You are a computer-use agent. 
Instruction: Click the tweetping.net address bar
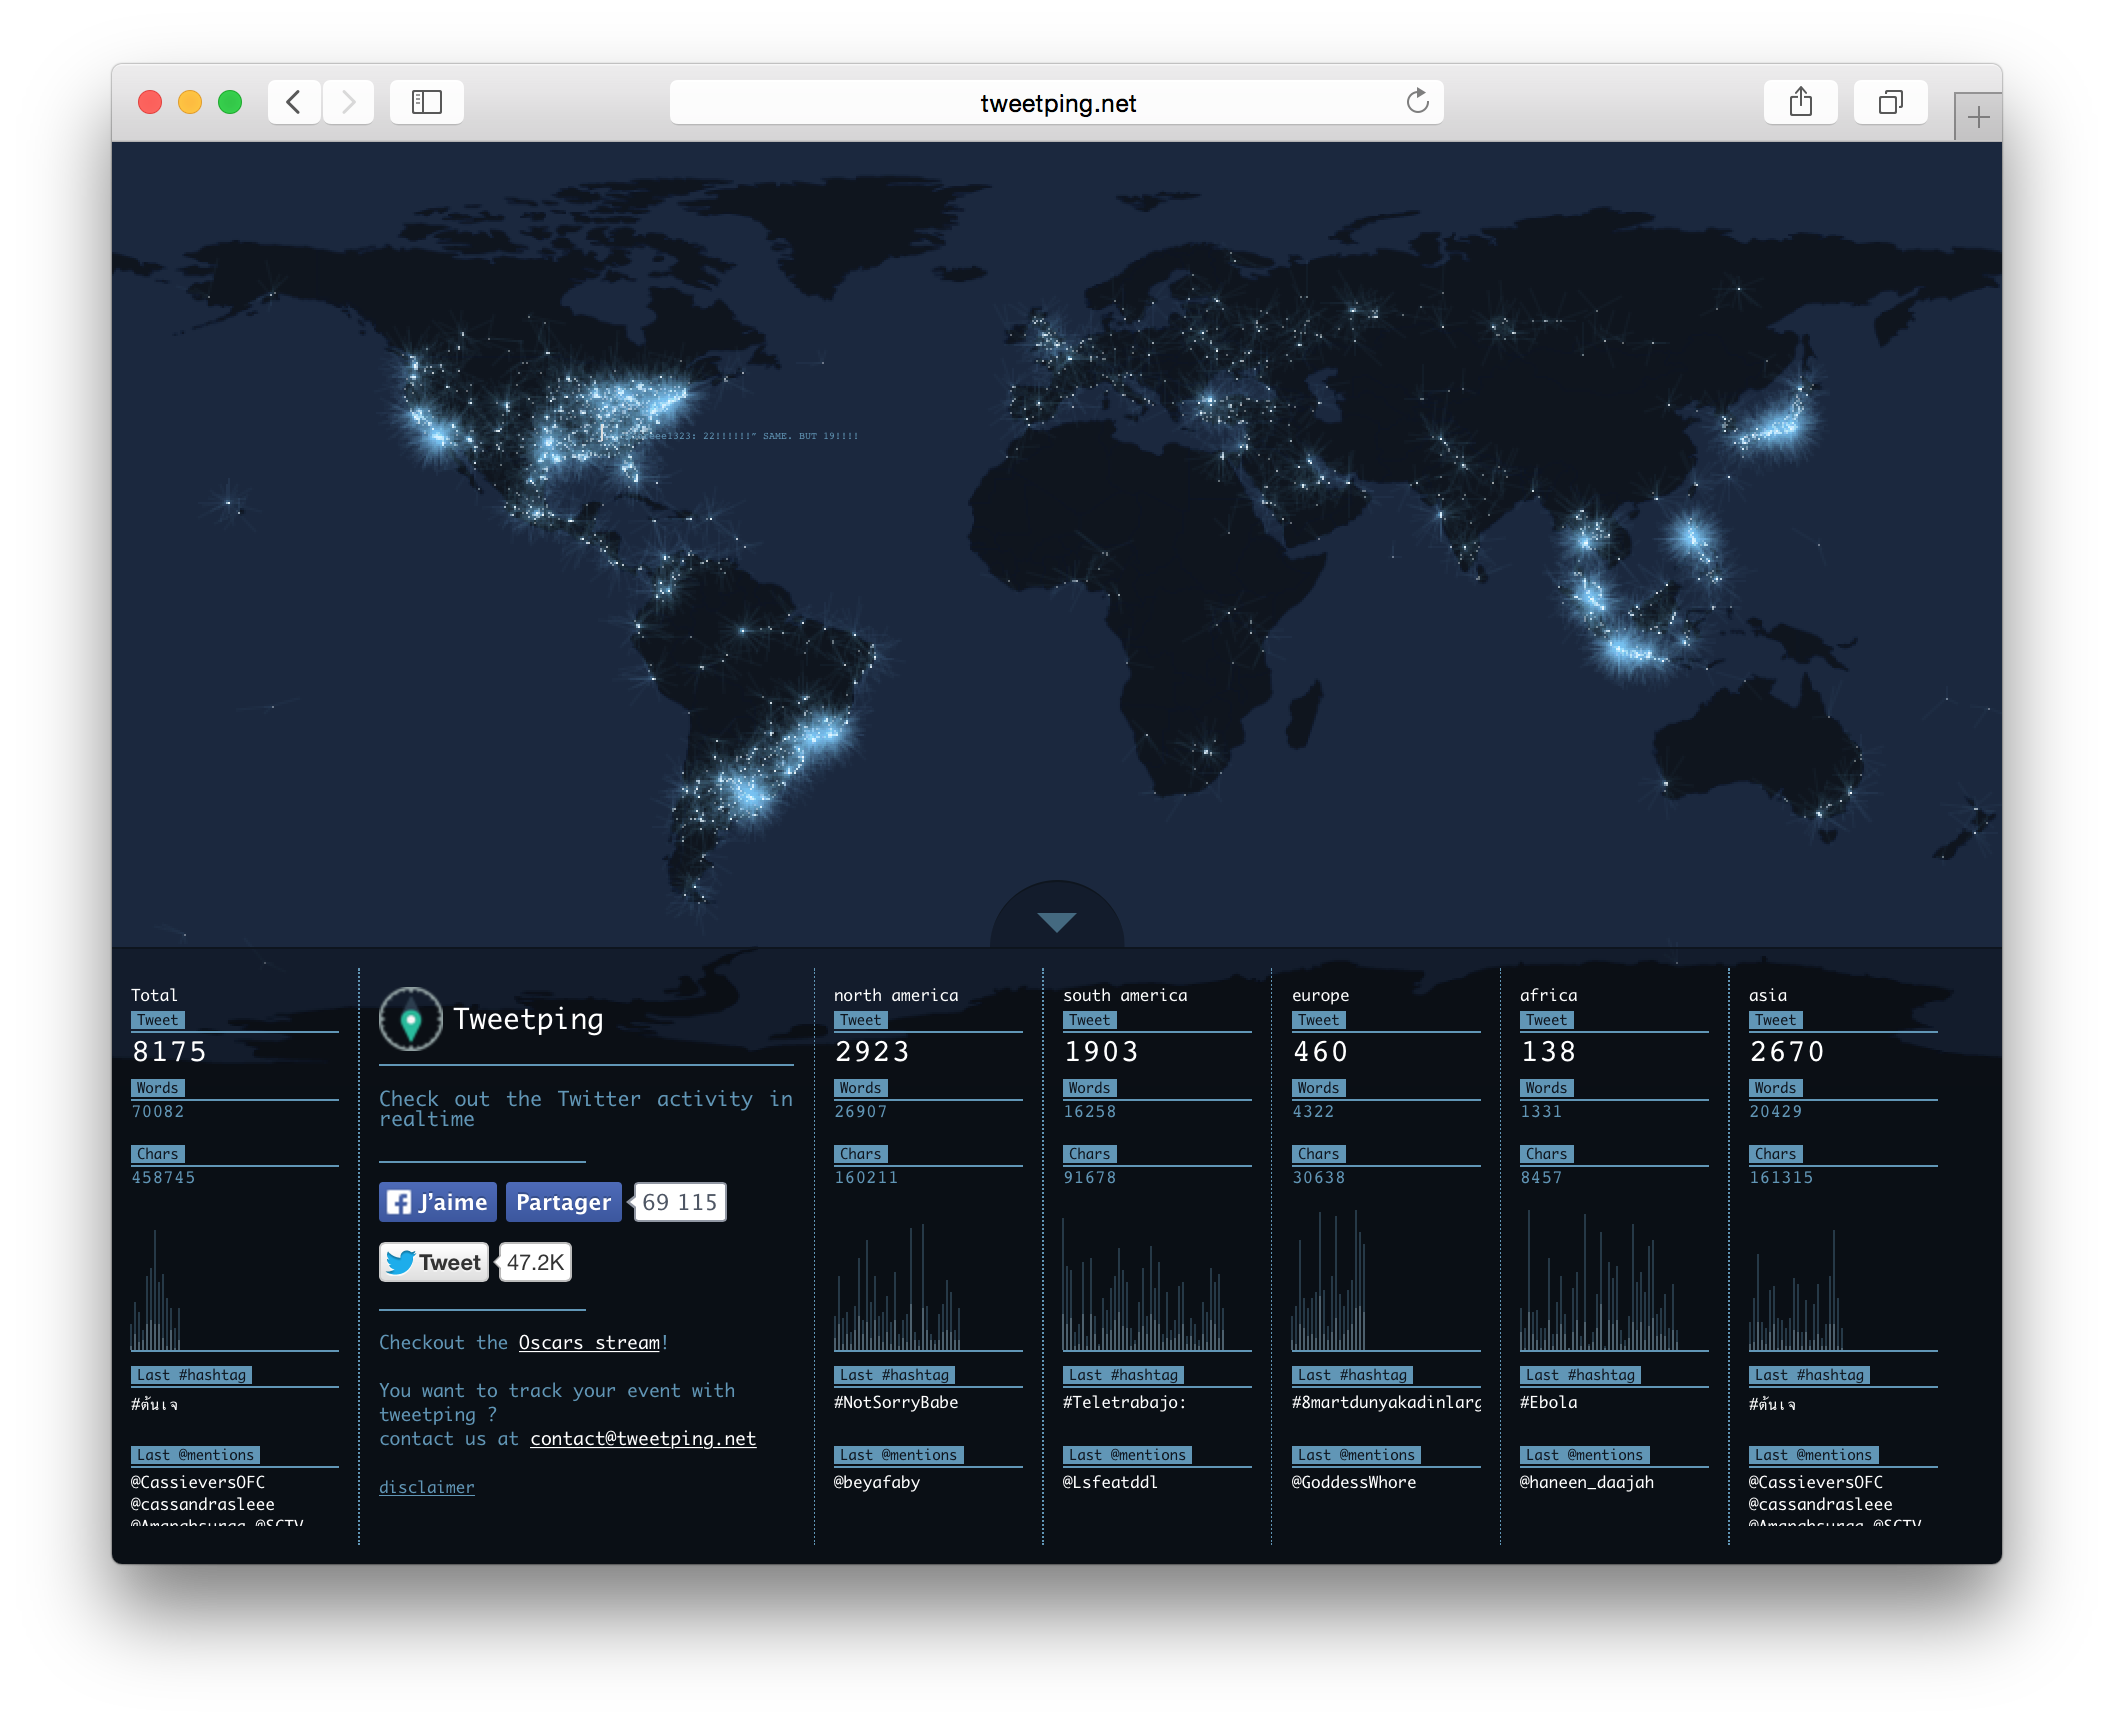coord(1057,102)
